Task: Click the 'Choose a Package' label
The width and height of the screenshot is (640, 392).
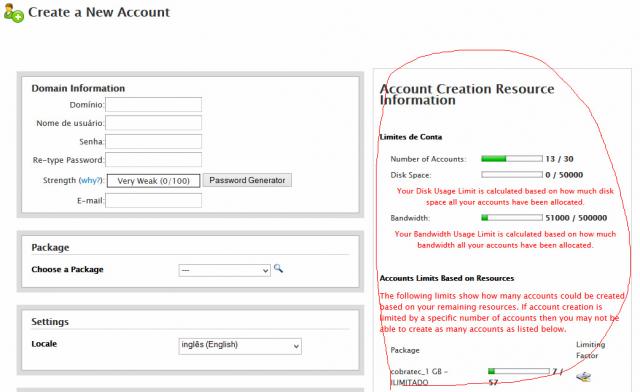Action: tap(67, 270)
